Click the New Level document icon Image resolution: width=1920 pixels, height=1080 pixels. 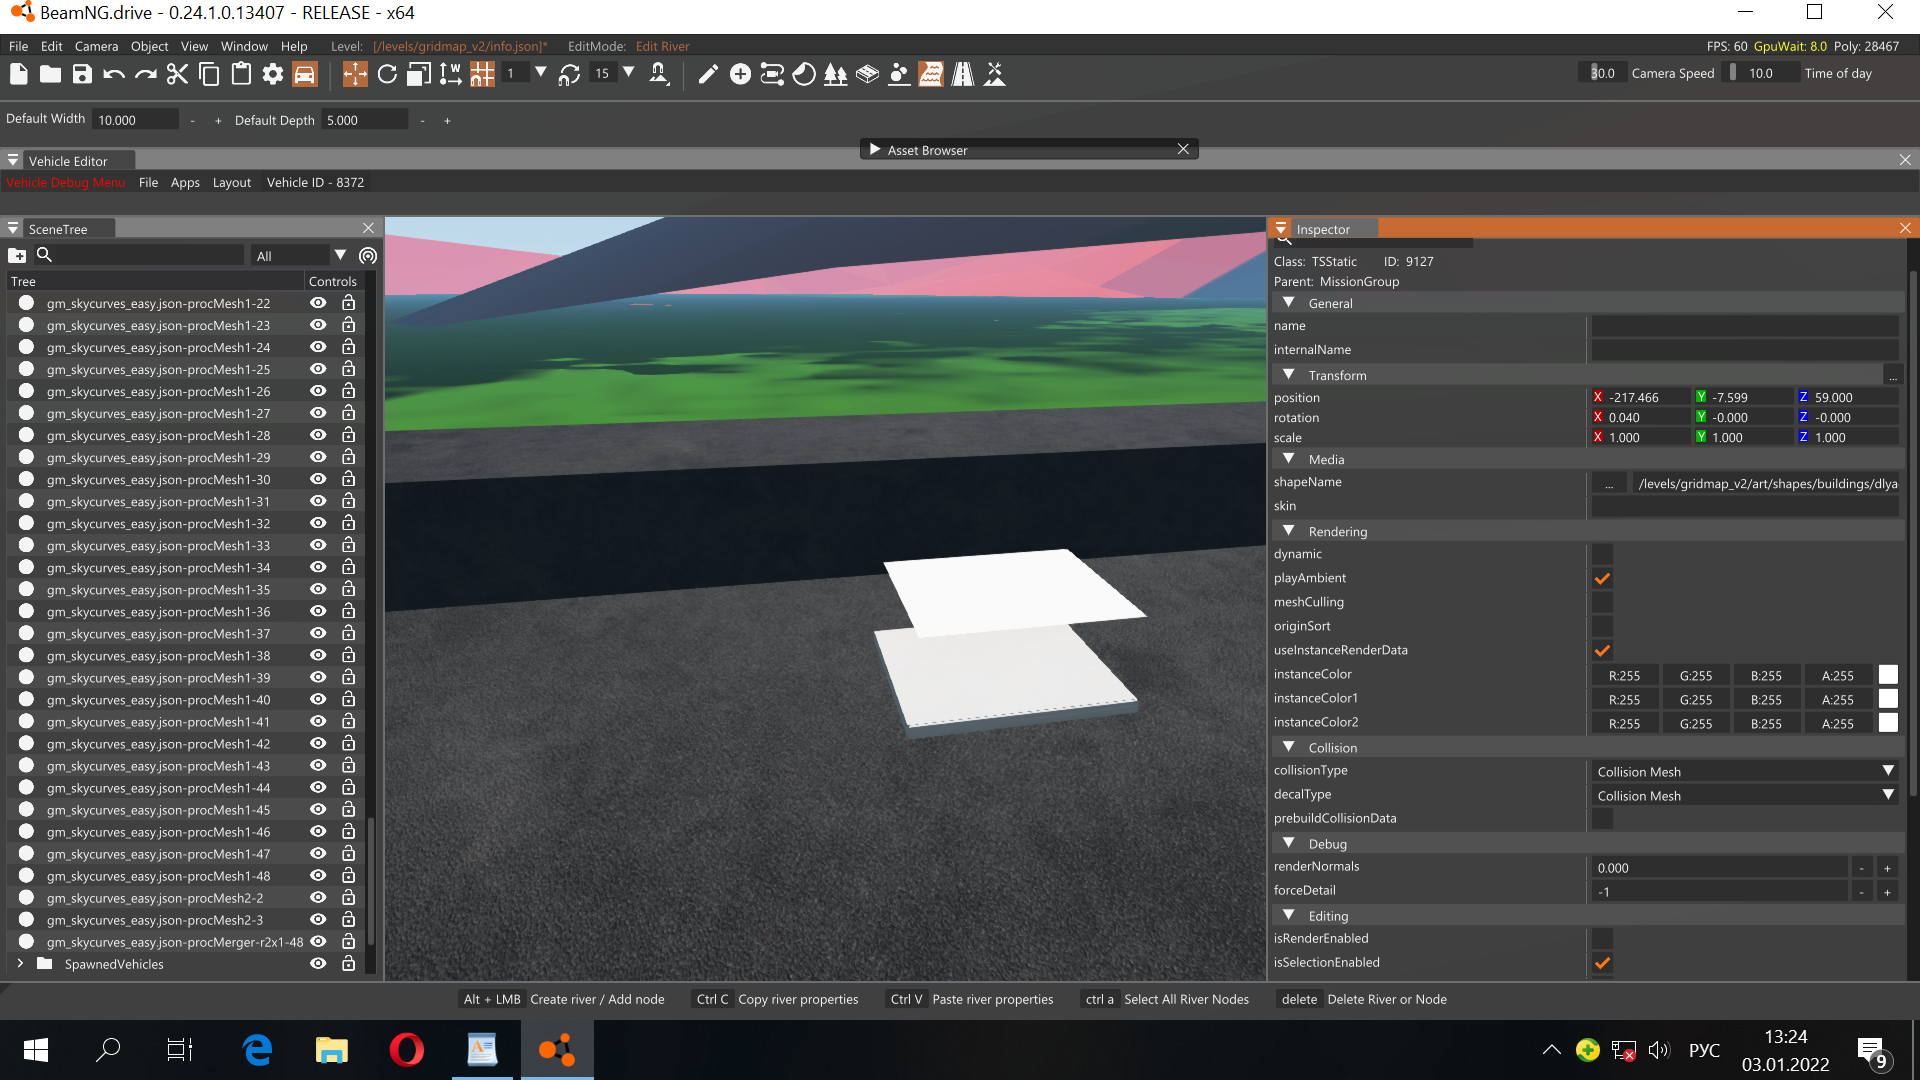[x=18, y=74]
